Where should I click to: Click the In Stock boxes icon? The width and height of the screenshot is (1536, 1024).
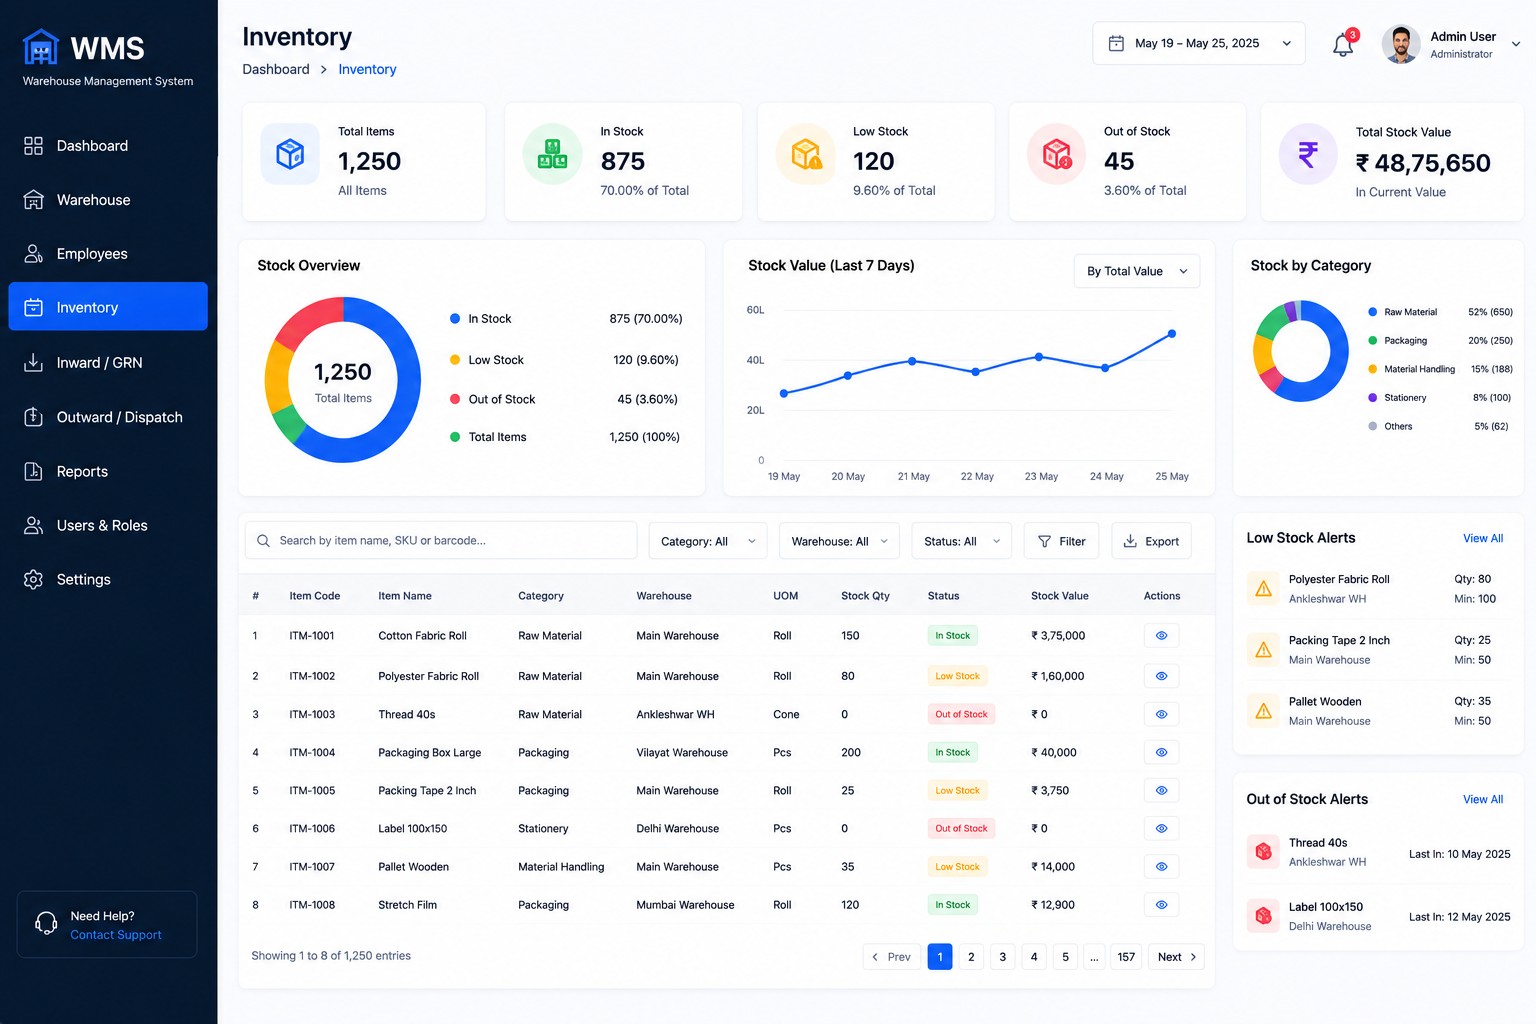tap(553, 154)
